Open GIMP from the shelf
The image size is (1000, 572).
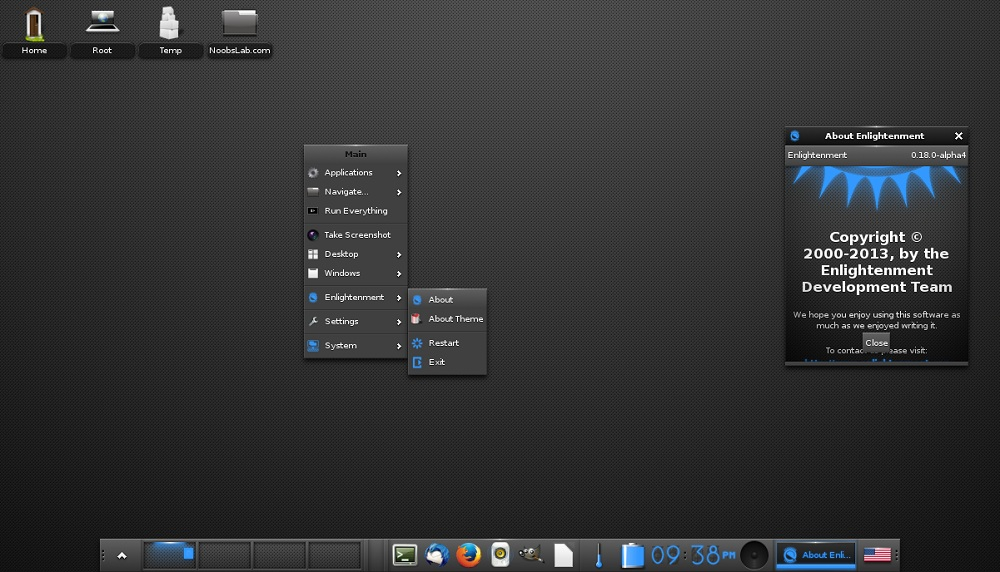(531, 554)
